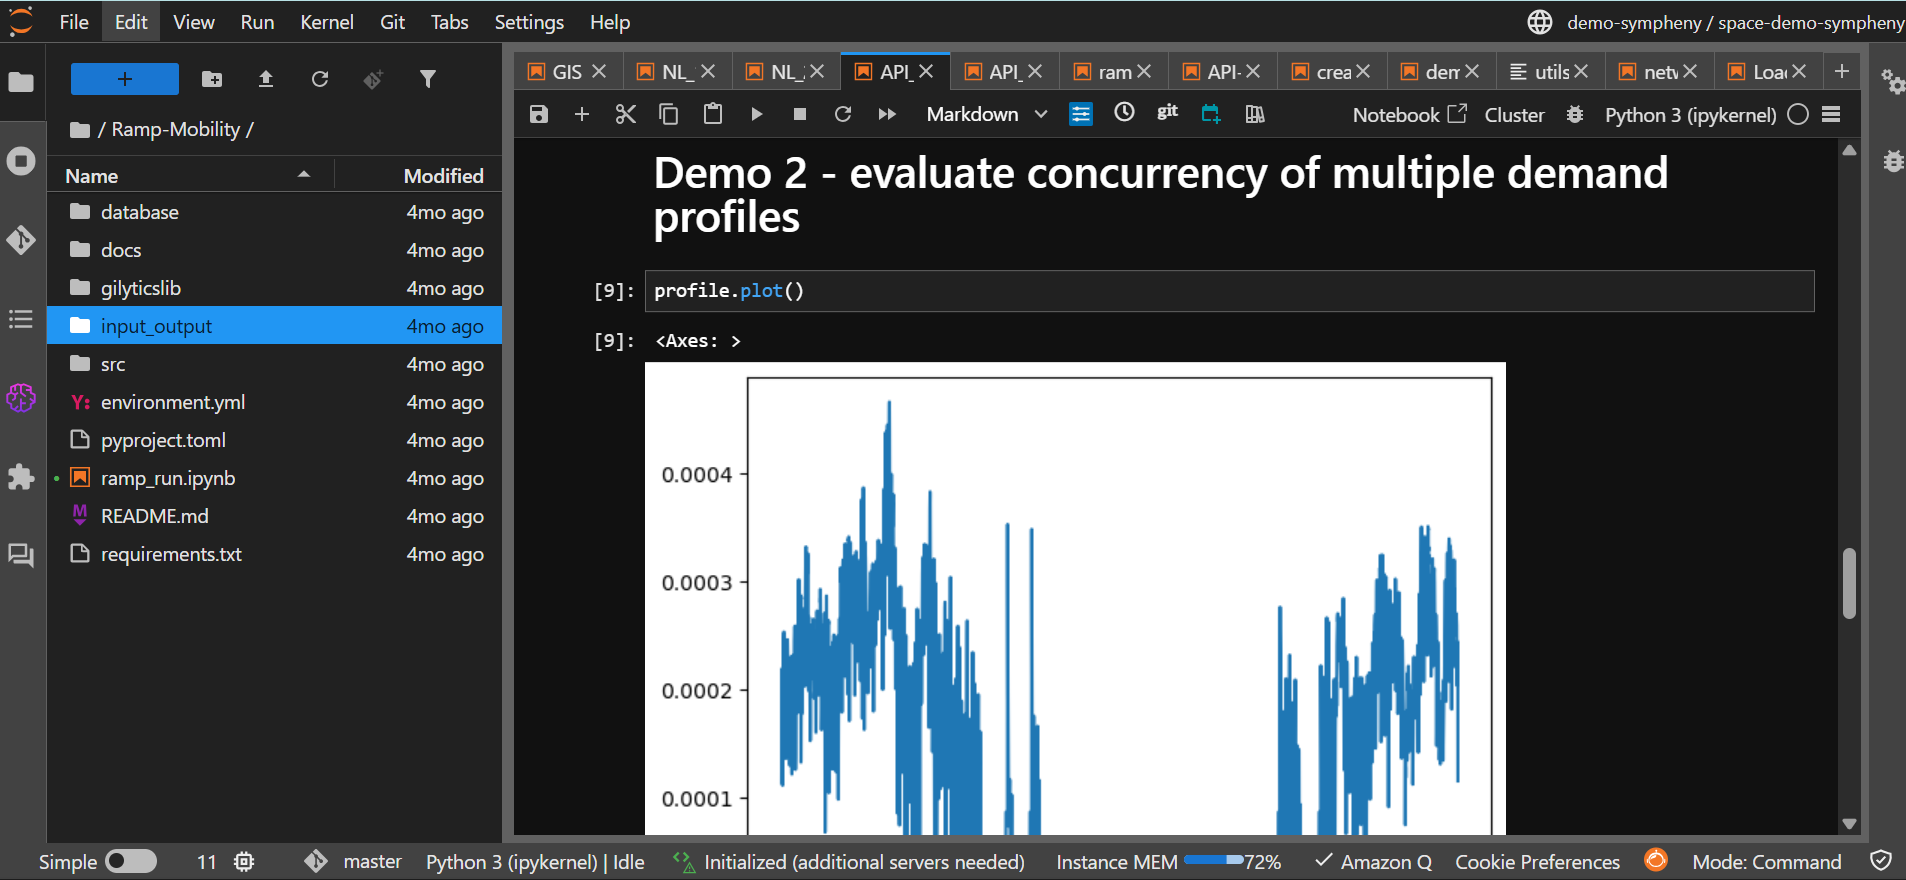Toggle the file filter funnel icon

[428, 79]
